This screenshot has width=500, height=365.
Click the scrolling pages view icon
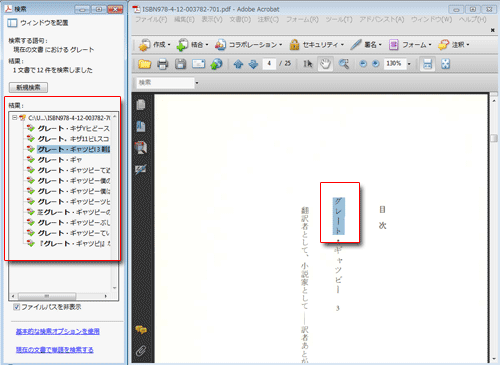click(427, 64)
